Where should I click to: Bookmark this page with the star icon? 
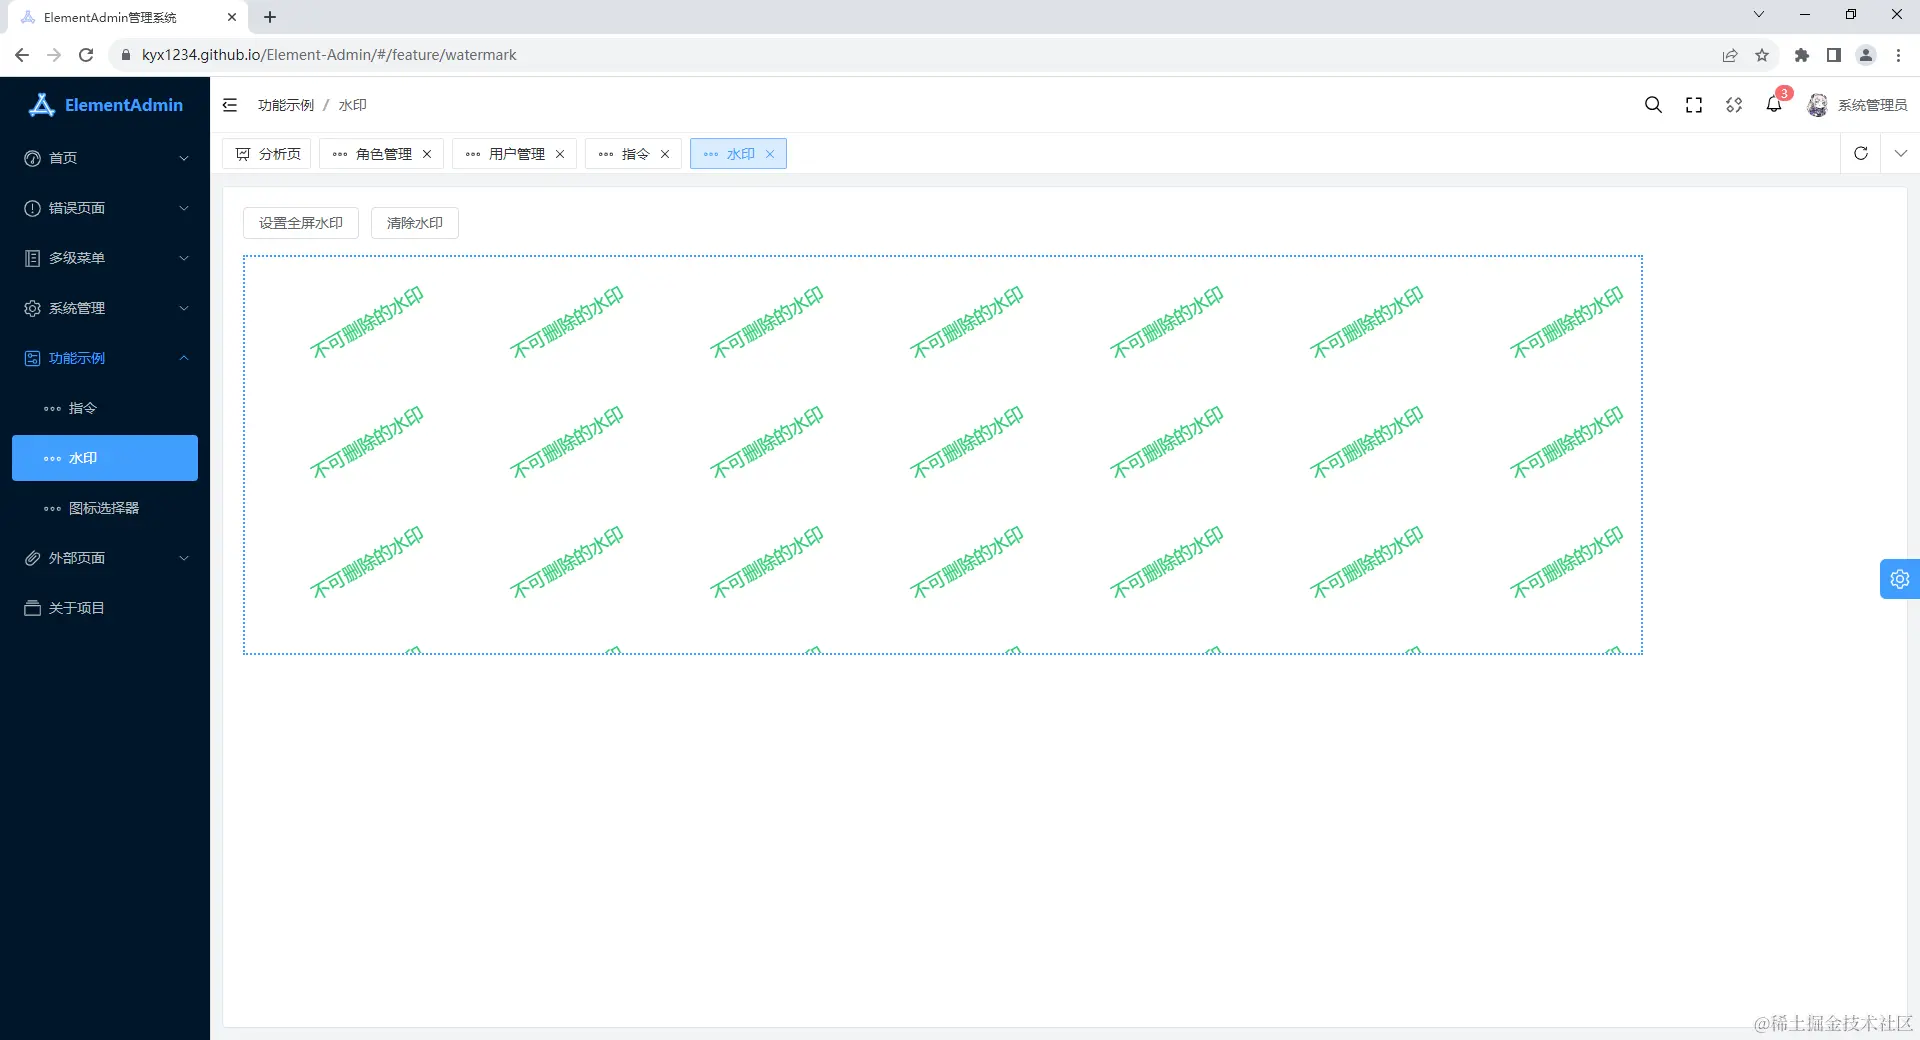point(1762,55)
